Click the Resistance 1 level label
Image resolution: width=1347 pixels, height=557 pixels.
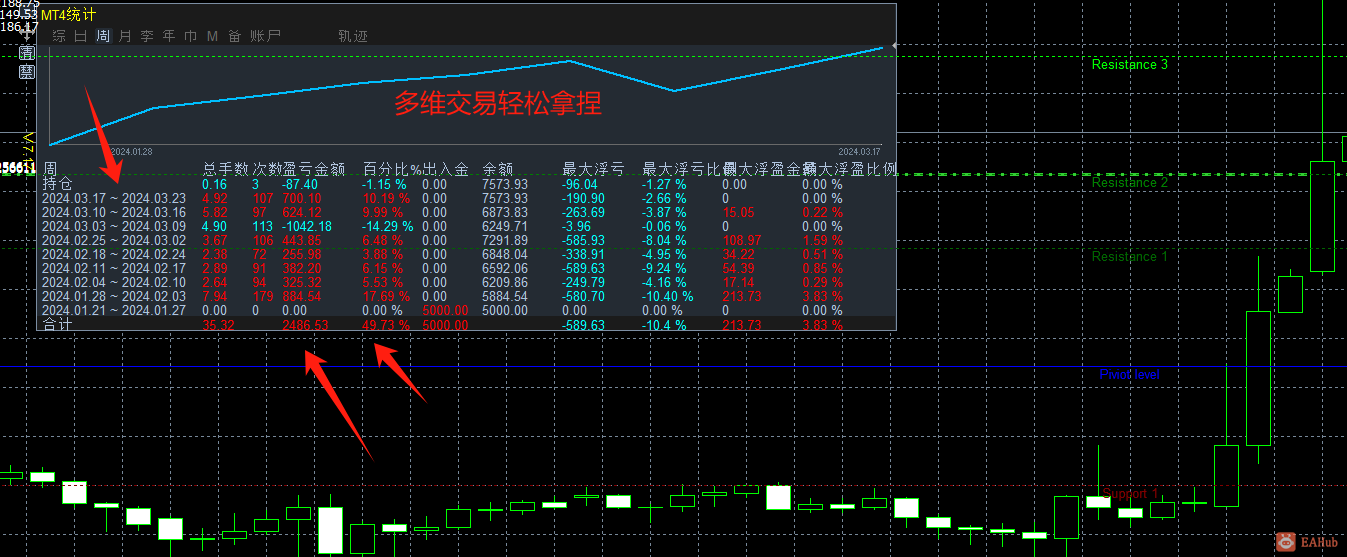tap(1130, 257)
